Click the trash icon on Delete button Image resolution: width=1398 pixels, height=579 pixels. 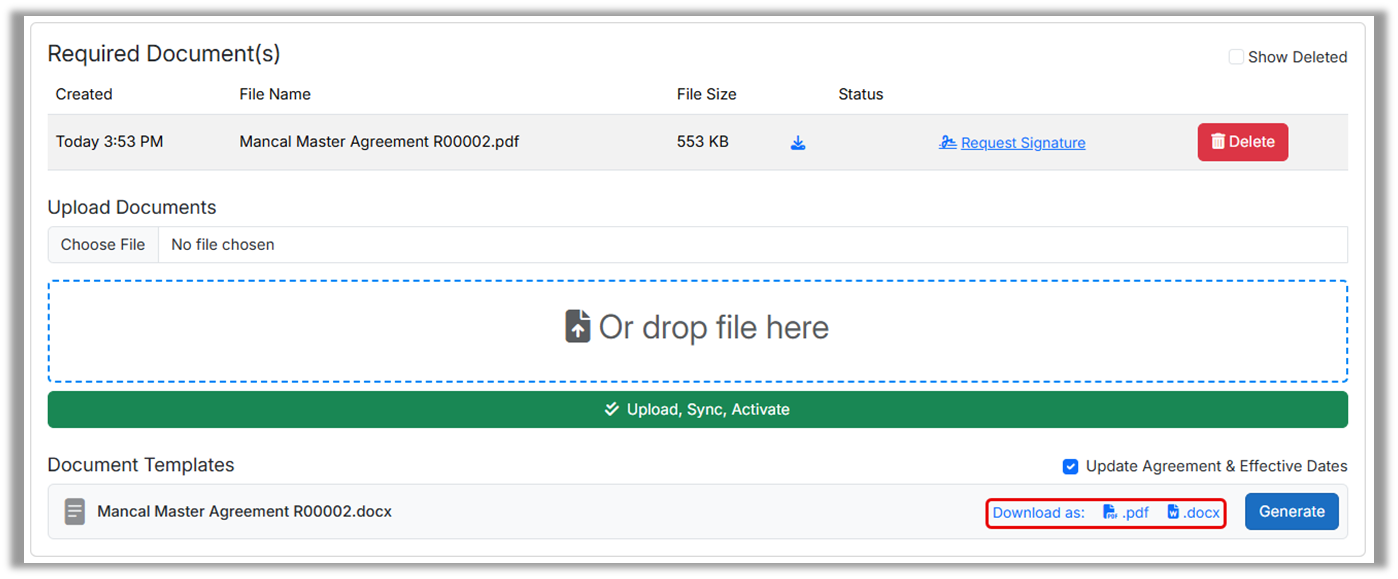click(1217, 142)
